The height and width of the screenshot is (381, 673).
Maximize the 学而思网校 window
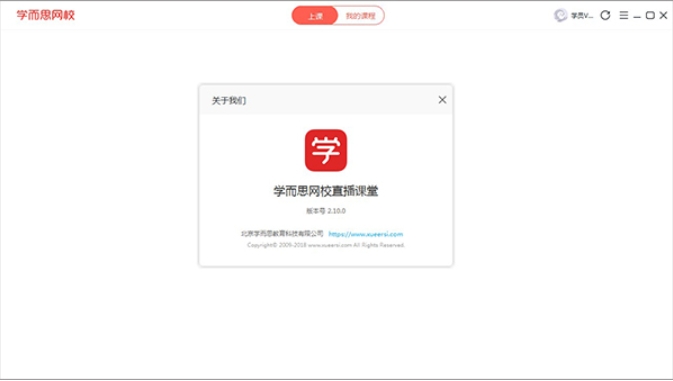coord(650,15)
